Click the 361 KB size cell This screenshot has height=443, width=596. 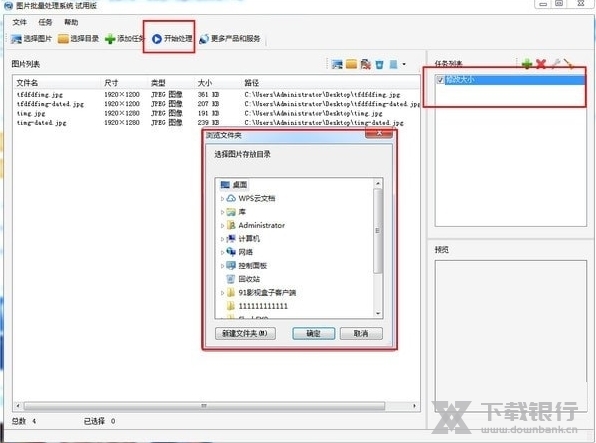(208, 94)
